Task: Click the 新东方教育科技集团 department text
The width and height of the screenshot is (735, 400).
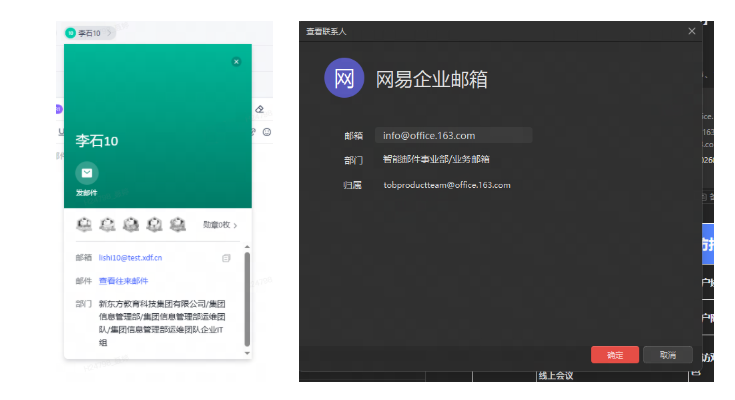Action: [x=162, y=323]
